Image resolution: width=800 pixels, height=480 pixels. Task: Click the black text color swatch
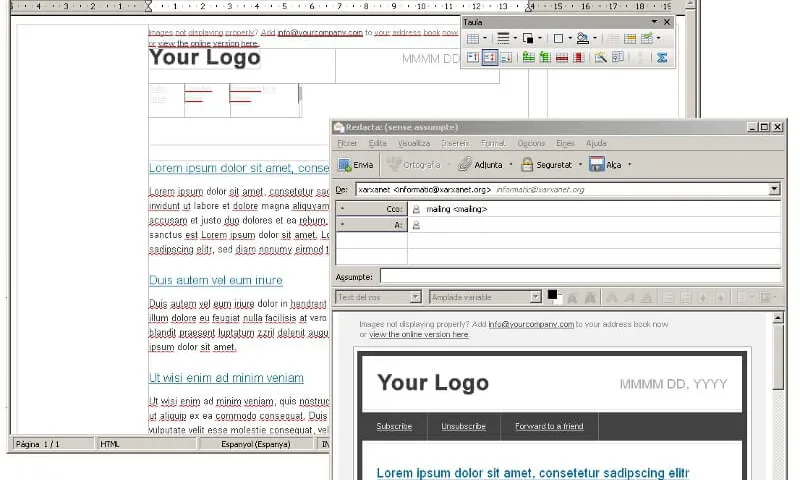point(553,295)
